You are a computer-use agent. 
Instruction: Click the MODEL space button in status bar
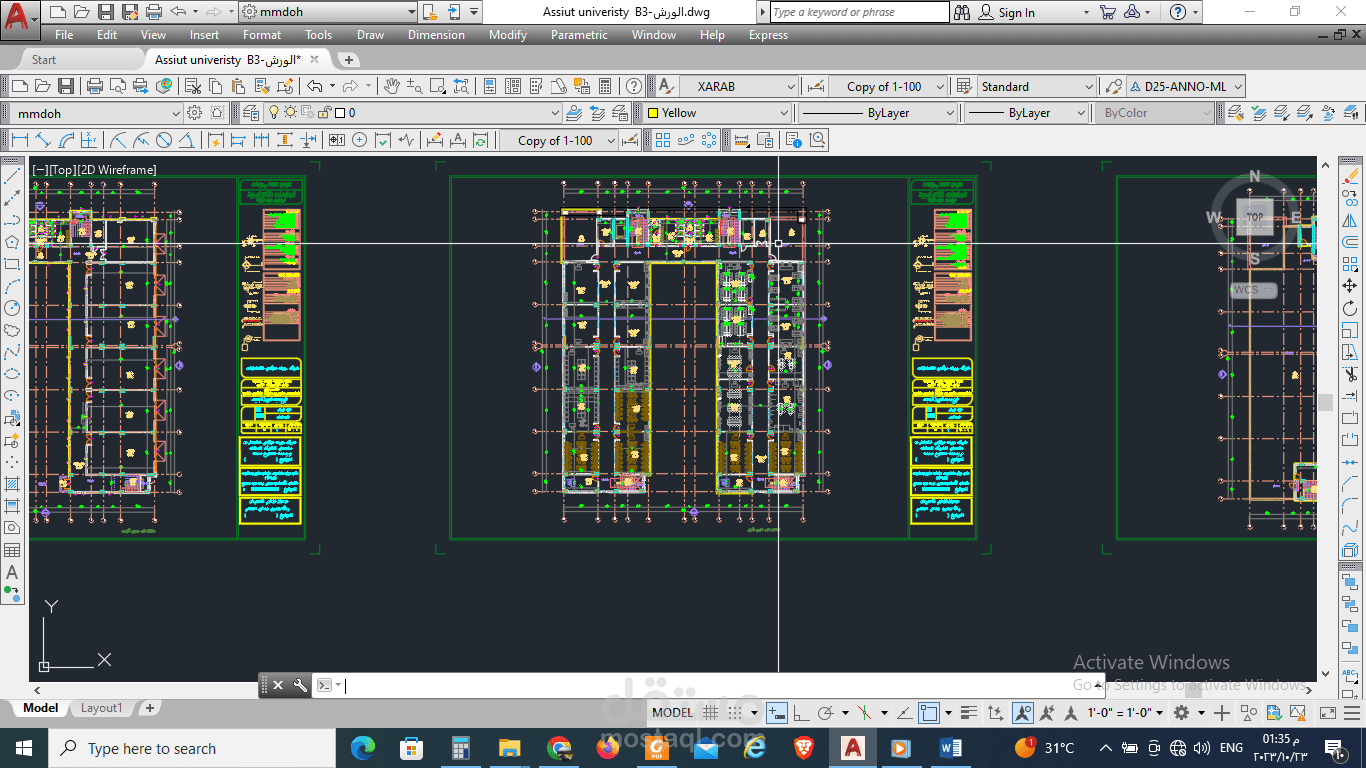(672, 713)
